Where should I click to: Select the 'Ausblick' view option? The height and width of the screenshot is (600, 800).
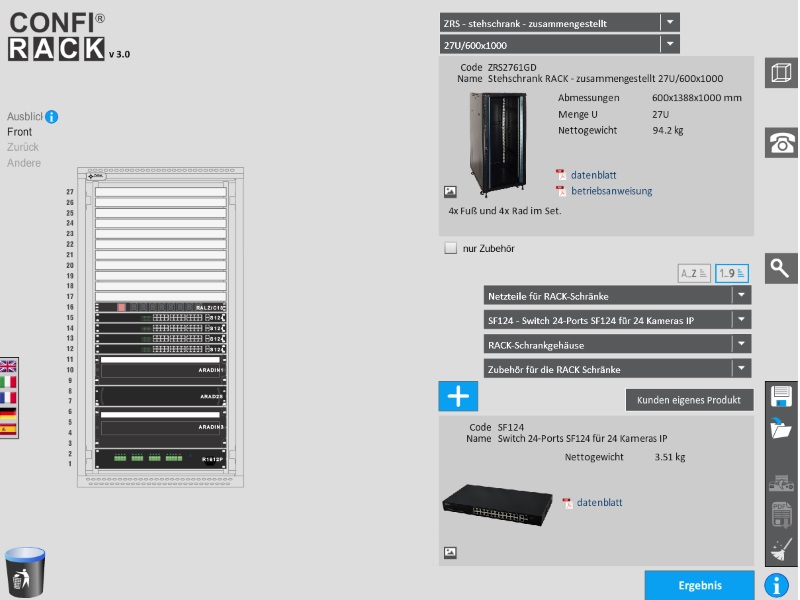25,117
